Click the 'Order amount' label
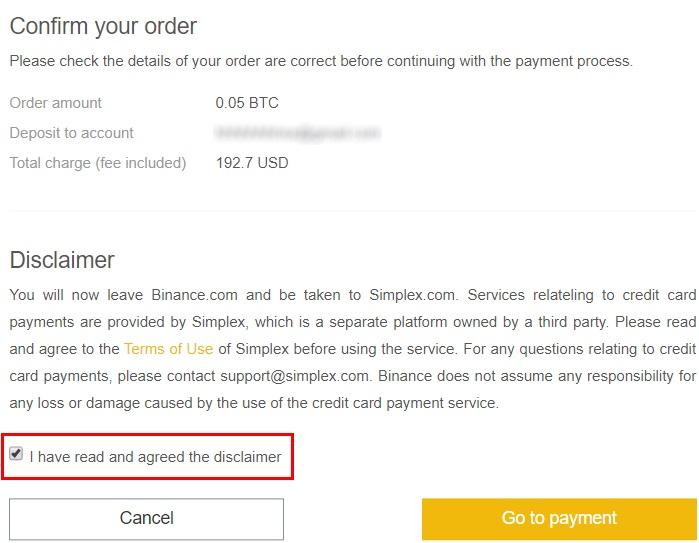699x543 pixels. (x=56, y=103)
